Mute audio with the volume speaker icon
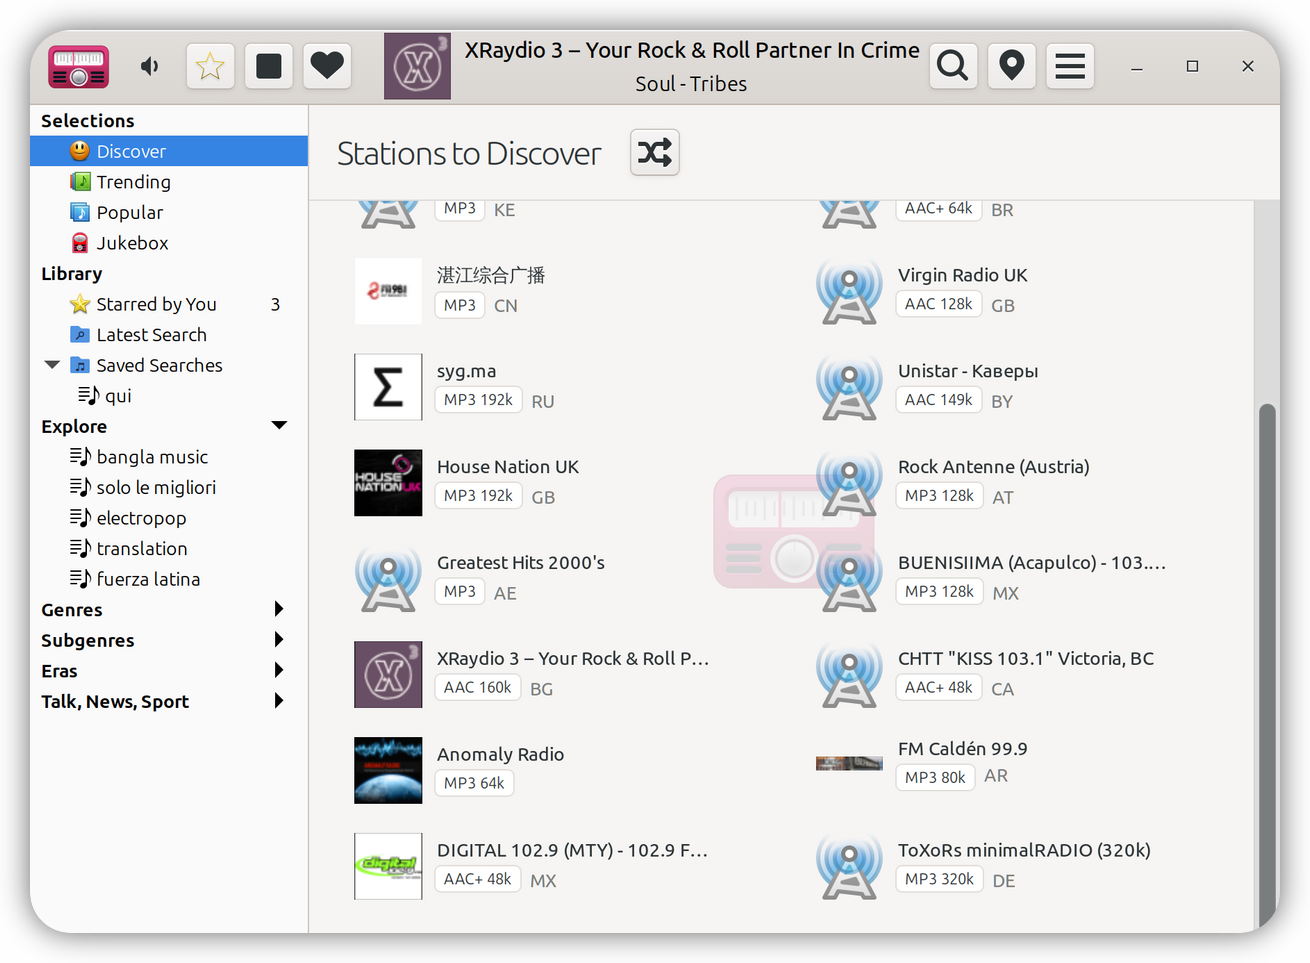The image size is (1310, 963). coord(149,66)
